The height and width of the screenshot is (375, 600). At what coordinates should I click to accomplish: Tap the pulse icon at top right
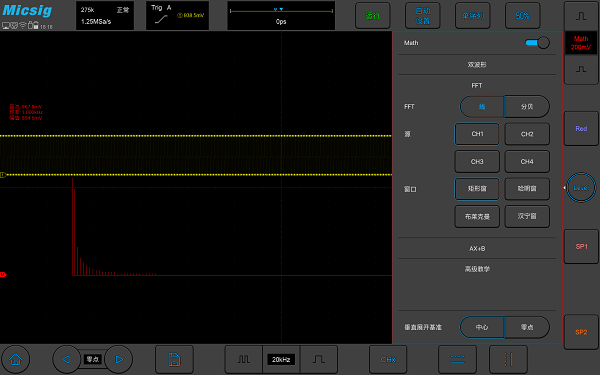click(x=581, y=16)
